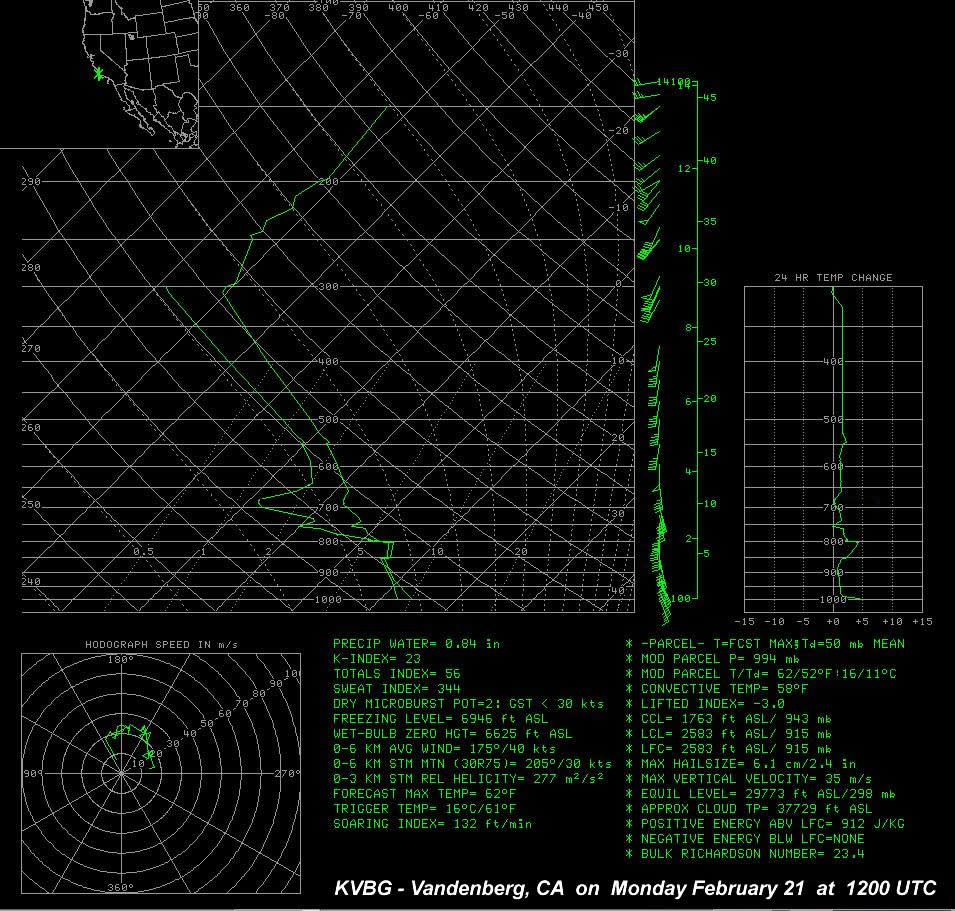Click 'CONVECTIVE TEMP= 58°F' line
Screen dimensions: 955x911
point(717,689)
